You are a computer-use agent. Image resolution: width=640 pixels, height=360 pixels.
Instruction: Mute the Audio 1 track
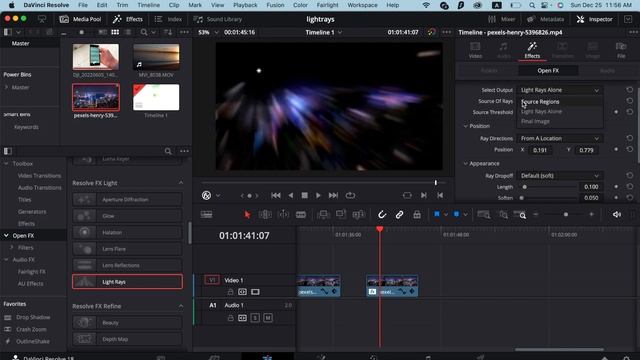click(268, 318)
